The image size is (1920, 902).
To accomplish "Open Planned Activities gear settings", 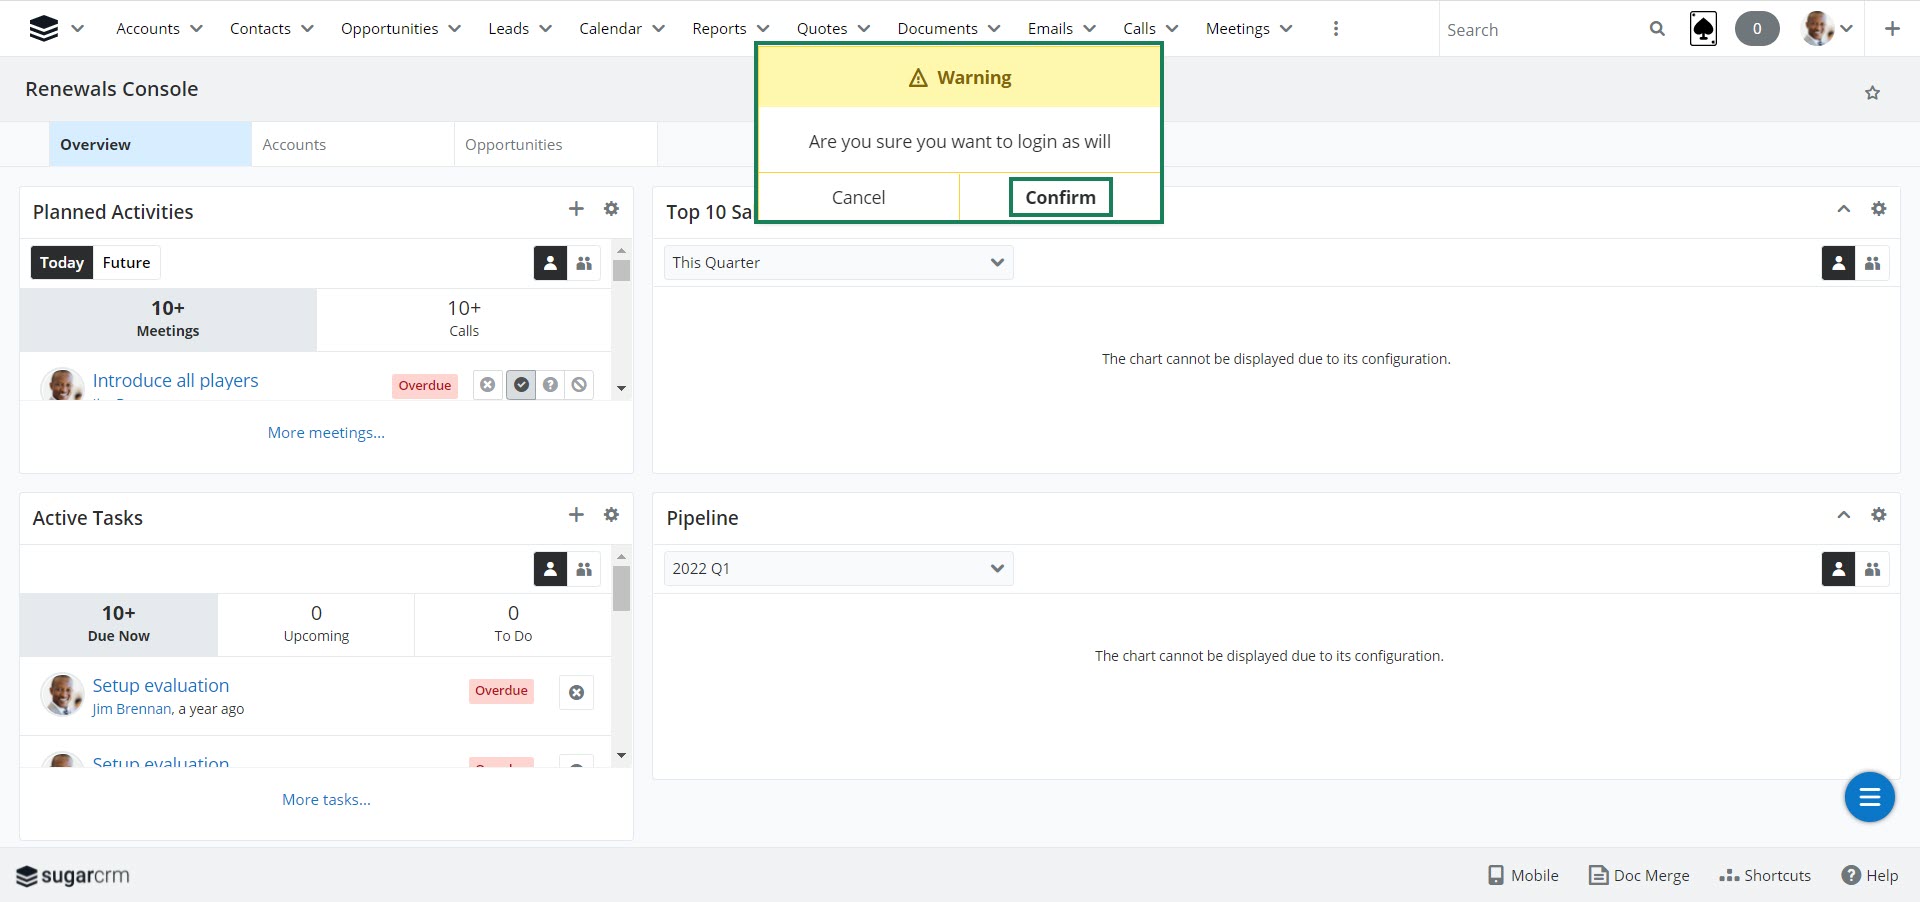I will (611, 209).
